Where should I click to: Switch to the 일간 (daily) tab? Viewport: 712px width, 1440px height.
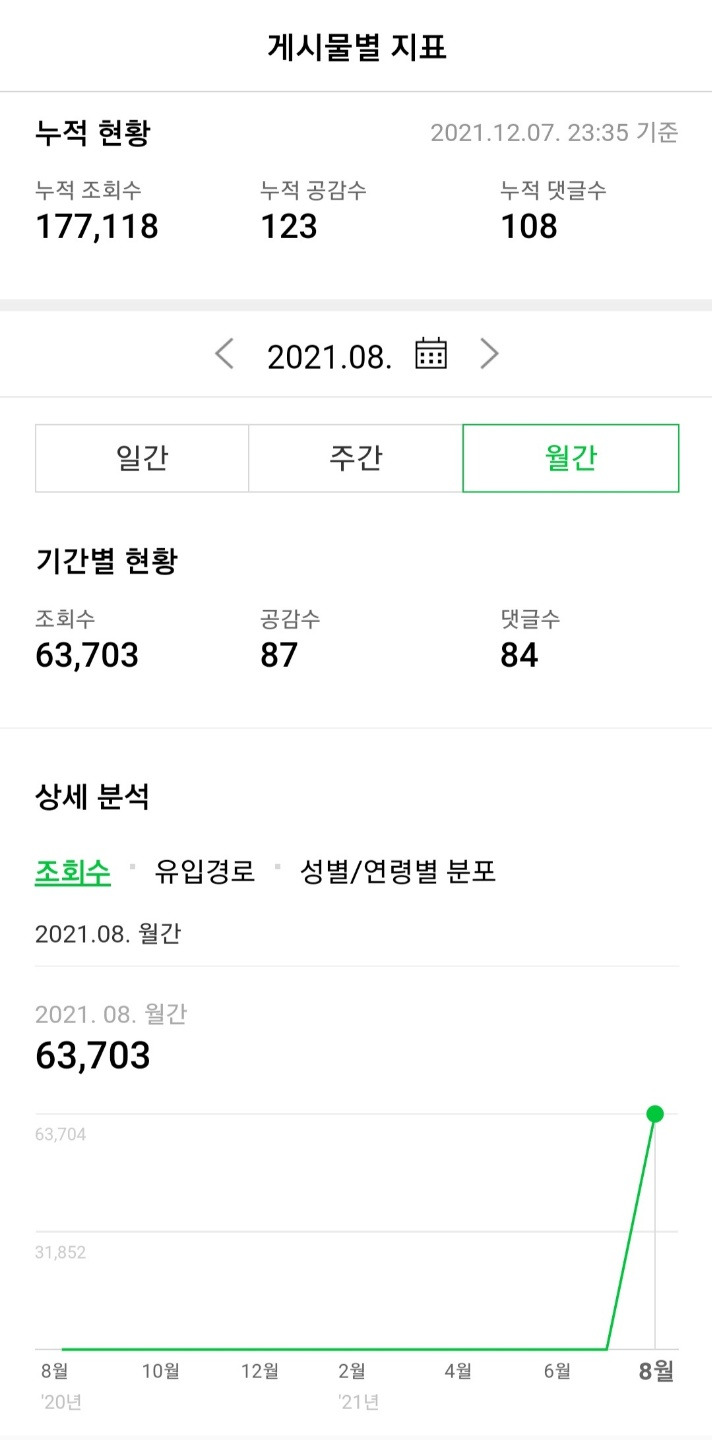[x=141, y=458]
